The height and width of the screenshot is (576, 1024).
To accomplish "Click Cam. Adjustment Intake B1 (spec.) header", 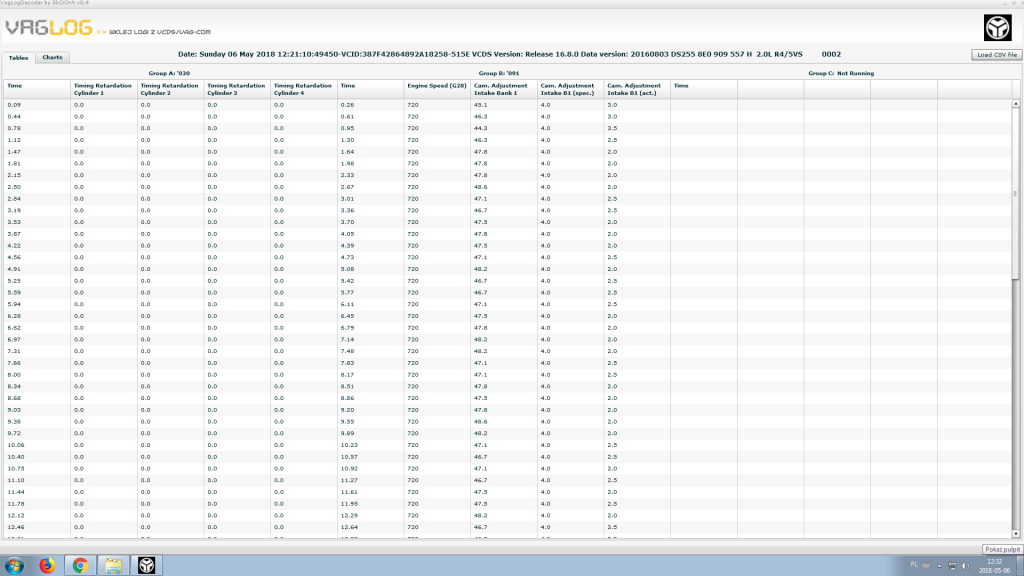I will [x=570, y=89].
